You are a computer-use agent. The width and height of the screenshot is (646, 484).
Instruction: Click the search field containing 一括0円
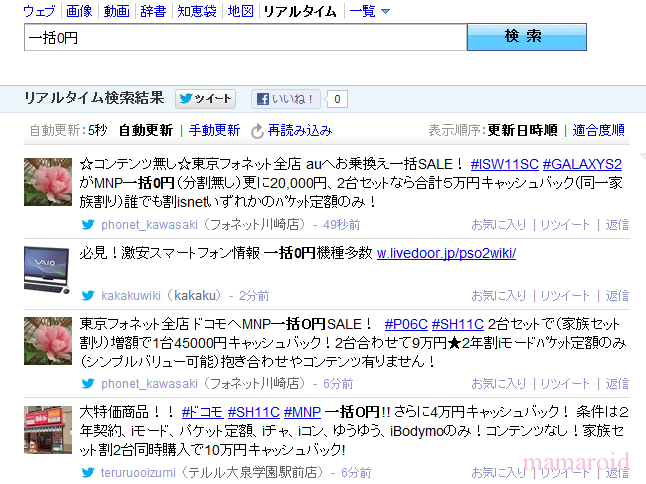(245, 37)
